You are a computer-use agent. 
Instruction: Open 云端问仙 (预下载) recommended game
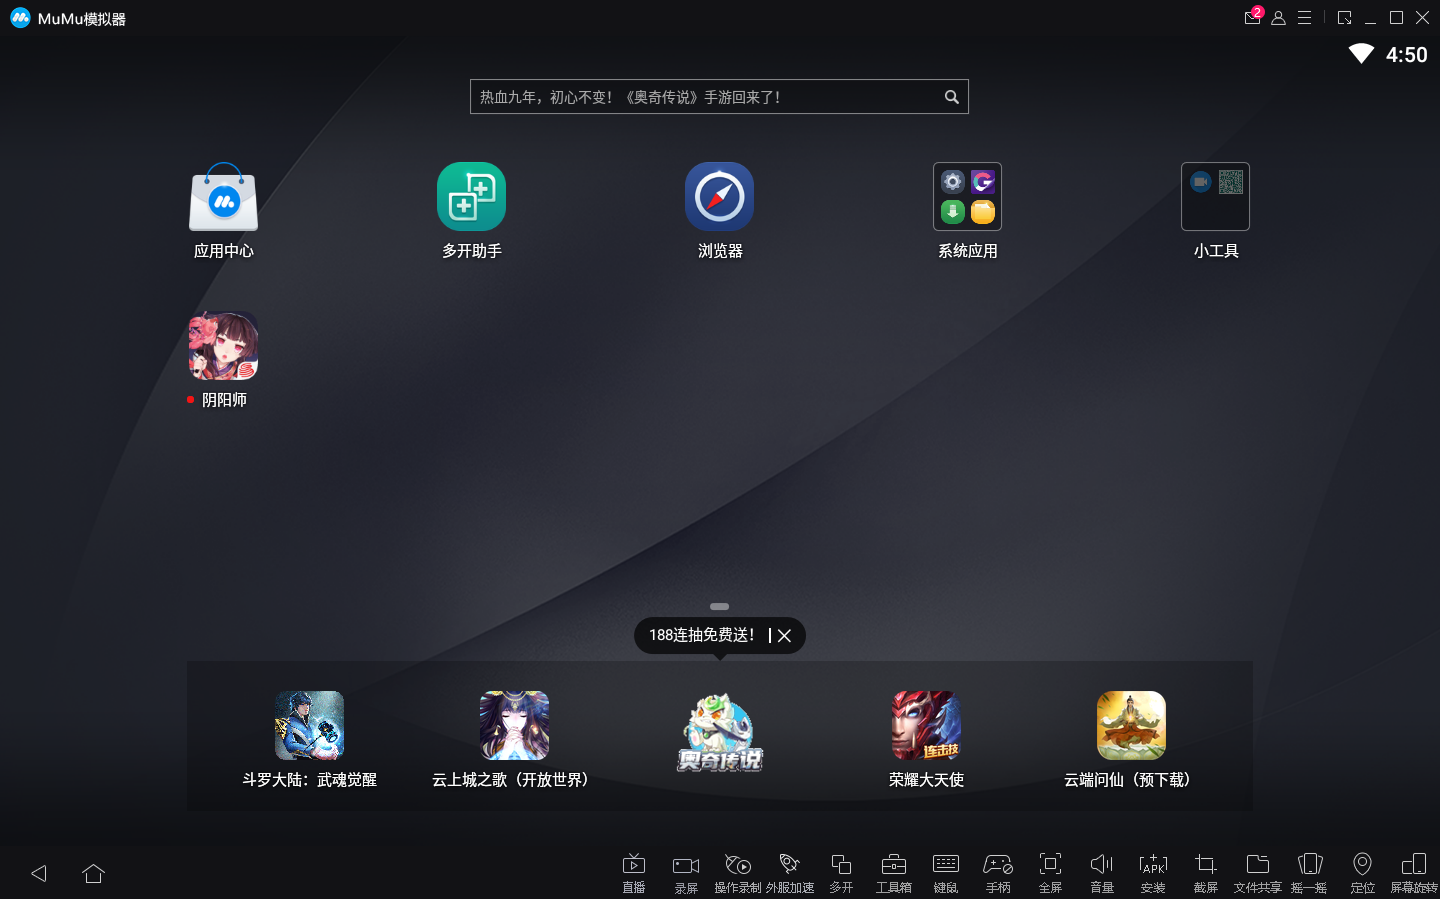(1131, 726)
